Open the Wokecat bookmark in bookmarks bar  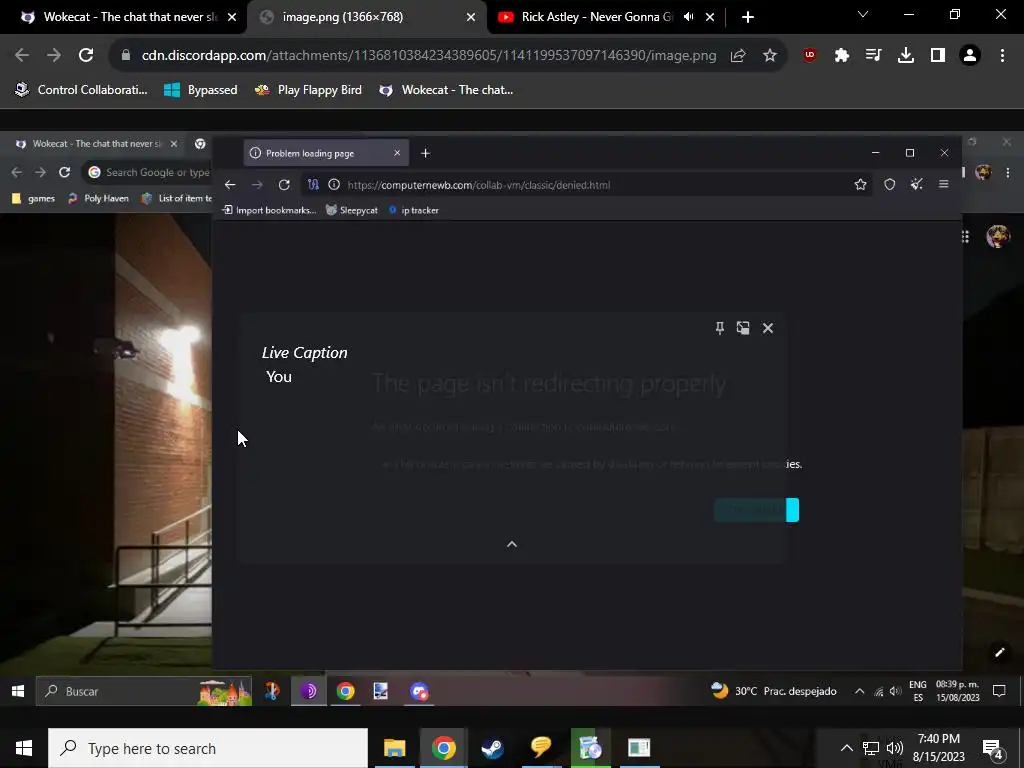click(x=447, y=90)
